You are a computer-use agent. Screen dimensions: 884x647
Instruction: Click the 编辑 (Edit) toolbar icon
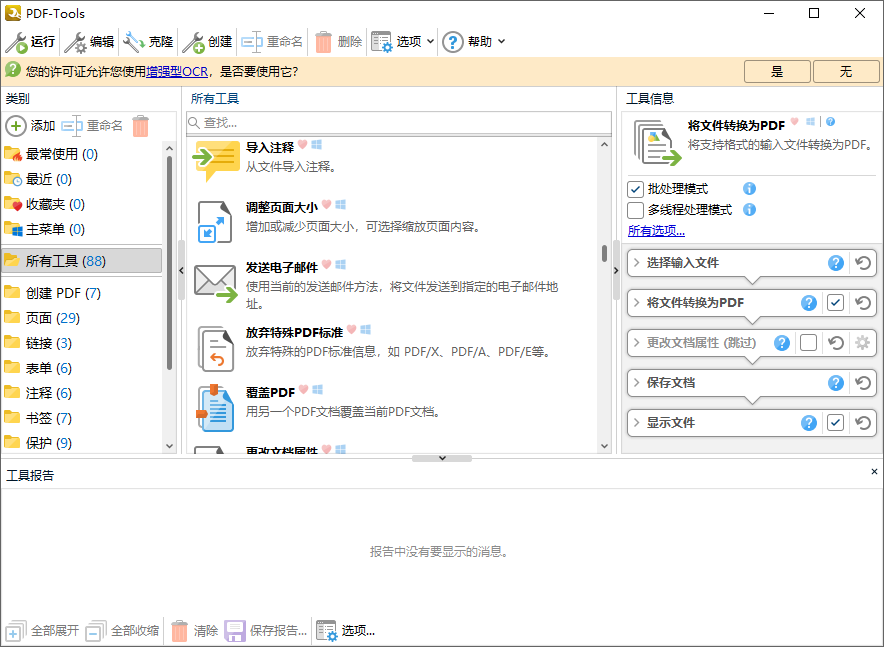click(x=76, y=42)
